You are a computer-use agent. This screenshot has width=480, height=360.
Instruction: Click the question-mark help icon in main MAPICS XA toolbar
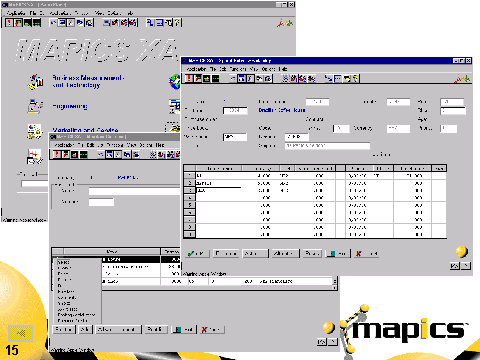tap(177, 23)
